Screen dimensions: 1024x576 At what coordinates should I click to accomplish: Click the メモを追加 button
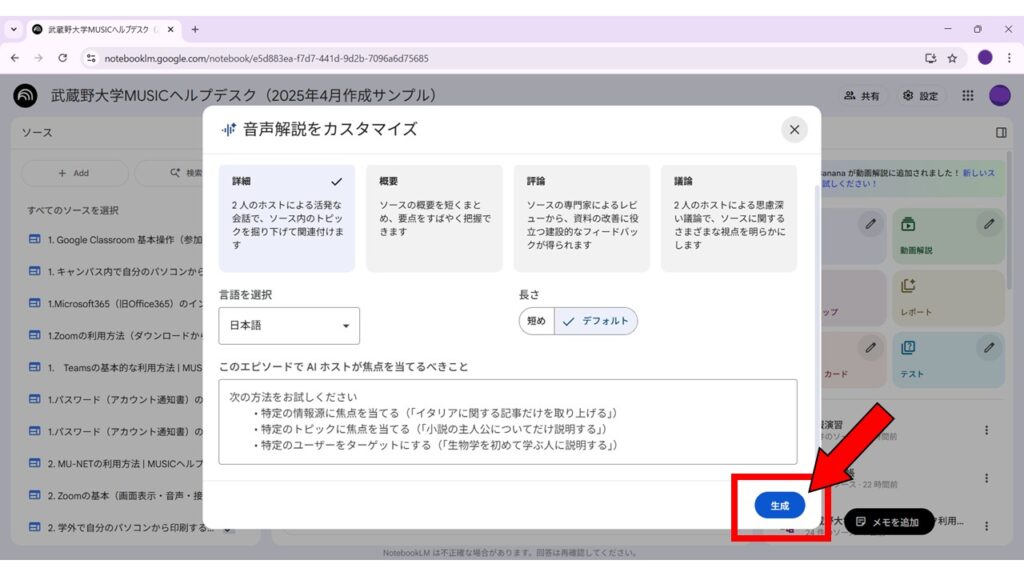(888, 522)
